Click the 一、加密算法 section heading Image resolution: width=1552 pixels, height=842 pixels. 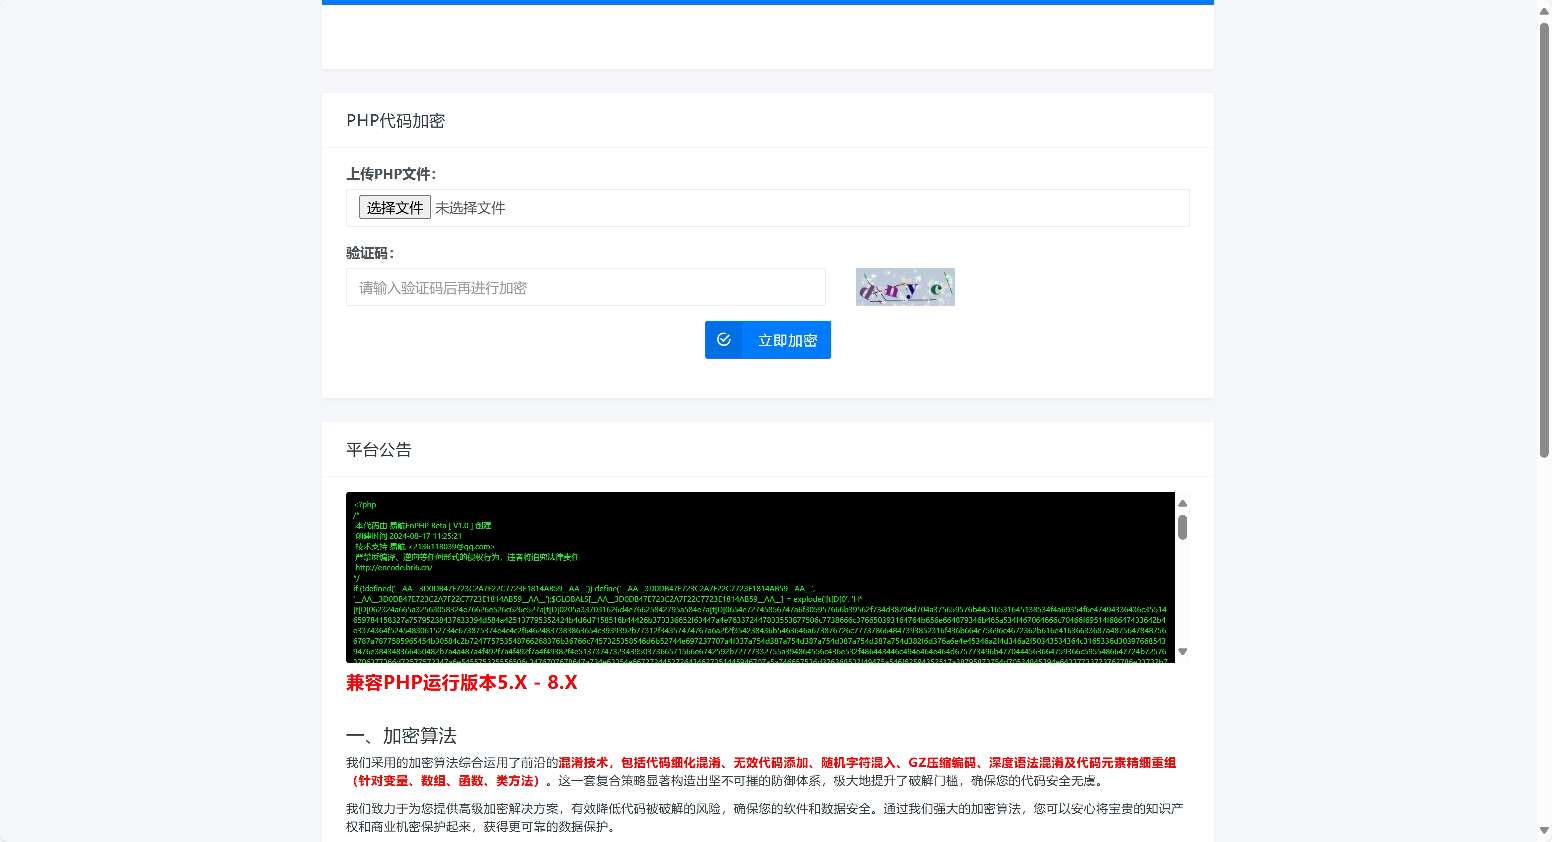pos(401,736)
